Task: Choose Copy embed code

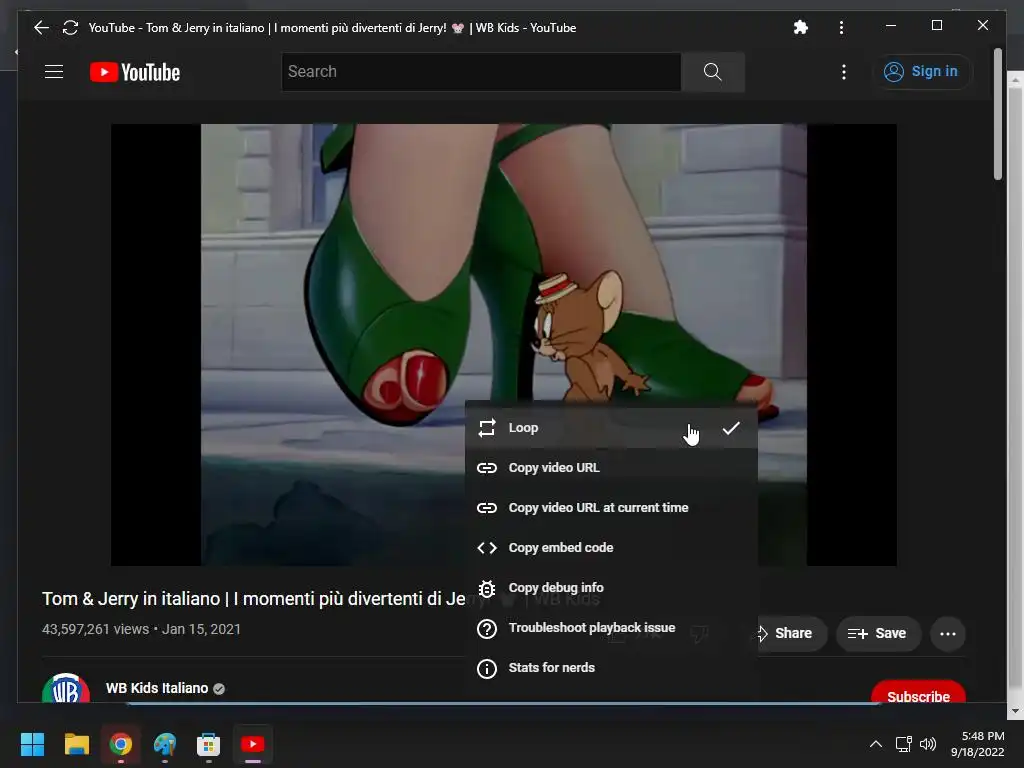Action: tap(611, 547)
